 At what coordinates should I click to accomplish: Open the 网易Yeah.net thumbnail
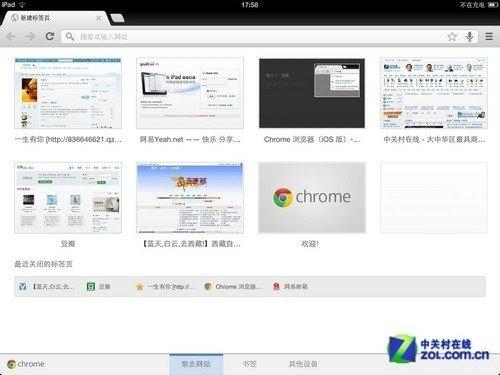190,93
